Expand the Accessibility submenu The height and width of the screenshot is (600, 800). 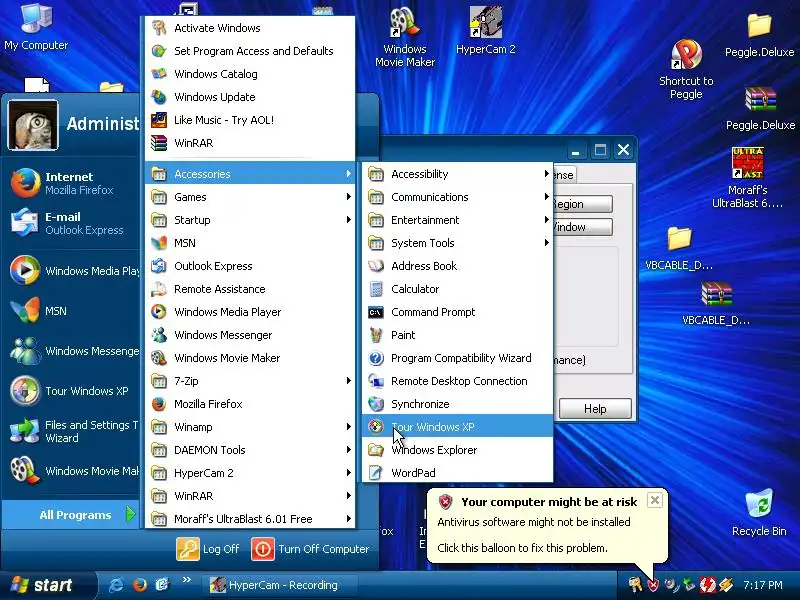(x=457, y=174)
